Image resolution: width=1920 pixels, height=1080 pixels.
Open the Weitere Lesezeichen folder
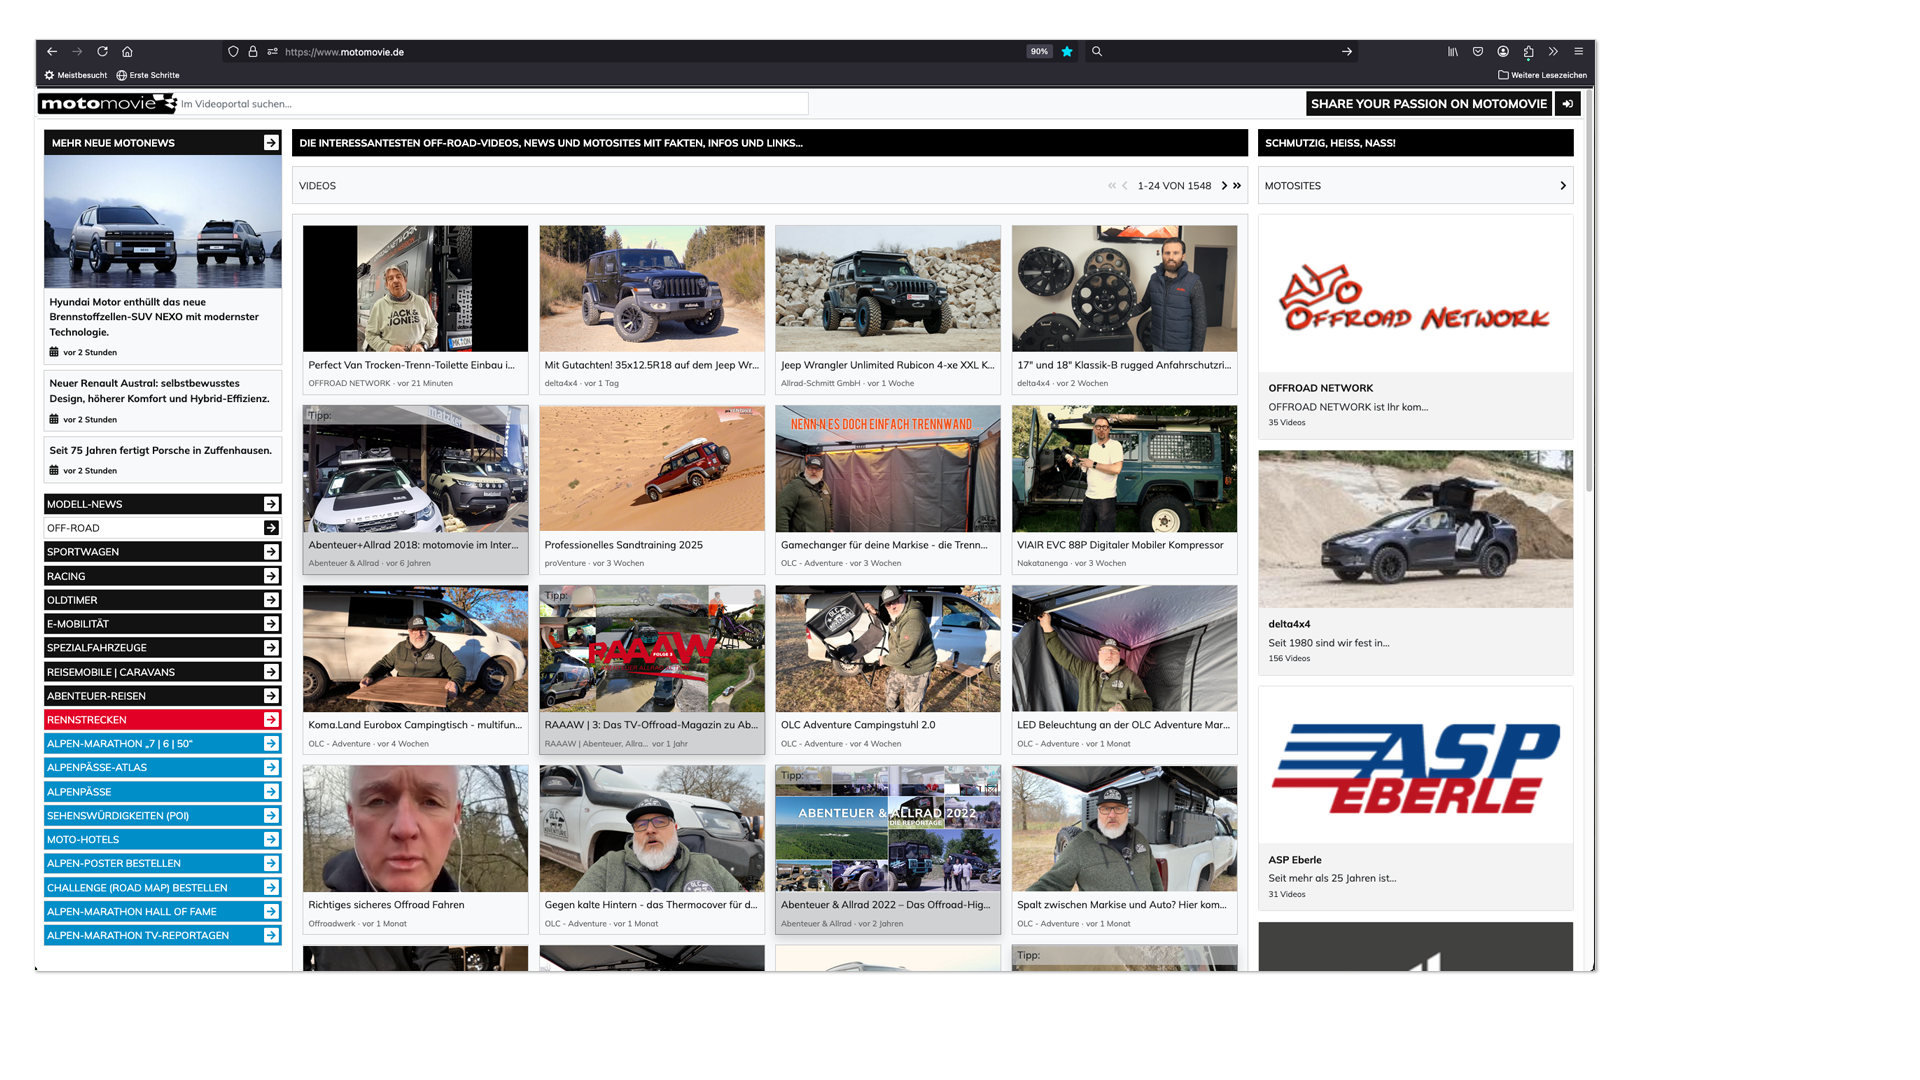1542,75
